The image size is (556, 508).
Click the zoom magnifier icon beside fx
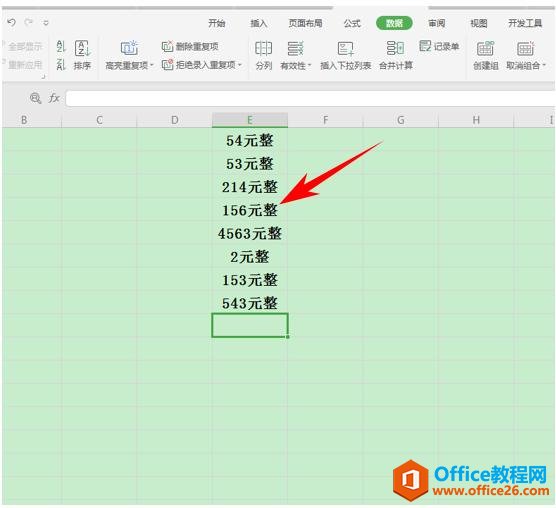point(35,98)
